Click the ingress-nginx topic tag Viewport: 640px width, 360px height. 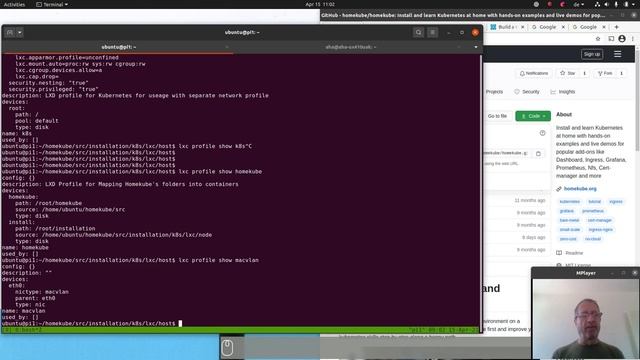(x=600, y=230)
